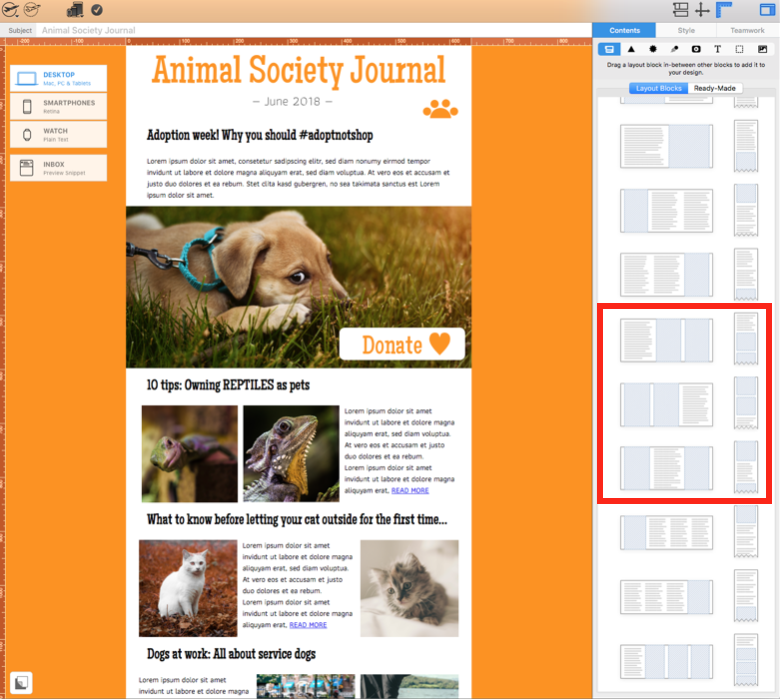The height and width of the screenshot is (699, 780).
Task: Click the send email airplane icon
Action: (x=10, y=9)
